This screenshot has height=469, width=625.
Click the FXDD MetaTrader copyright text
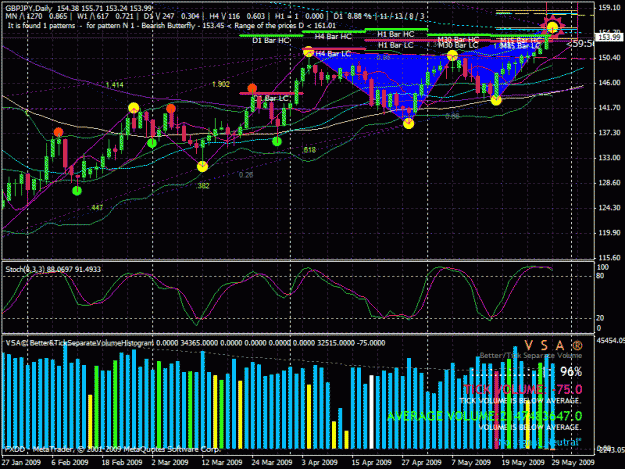(112, 449)
